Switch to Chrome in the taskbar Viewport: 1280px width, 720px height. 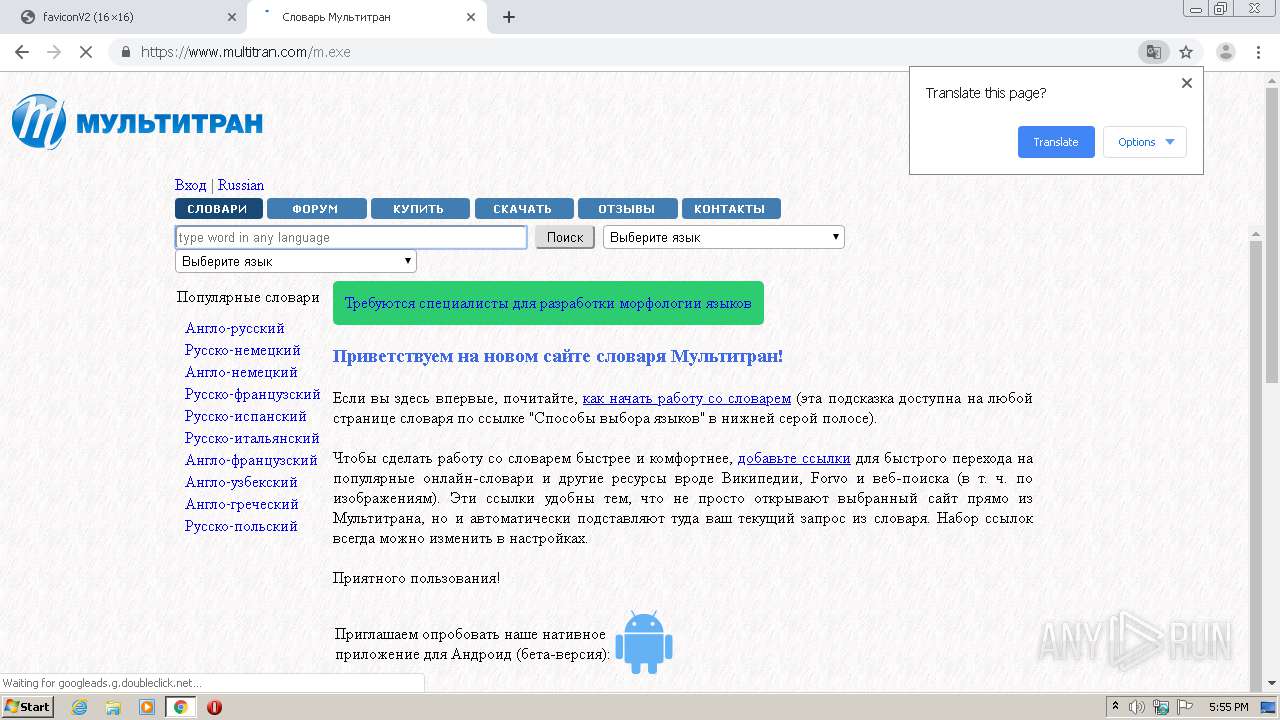point(181,707)
